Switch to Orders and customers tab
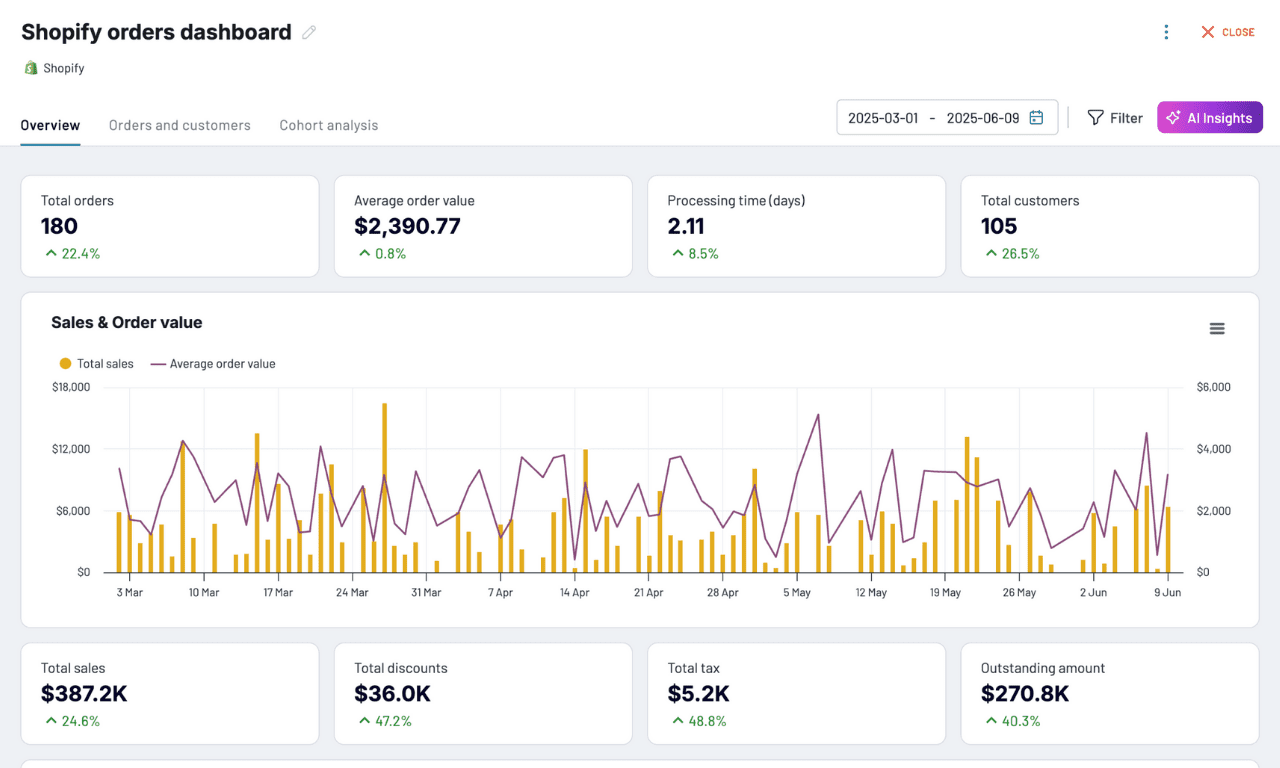Screen dimensions: 1280x768 pos(180,125)
